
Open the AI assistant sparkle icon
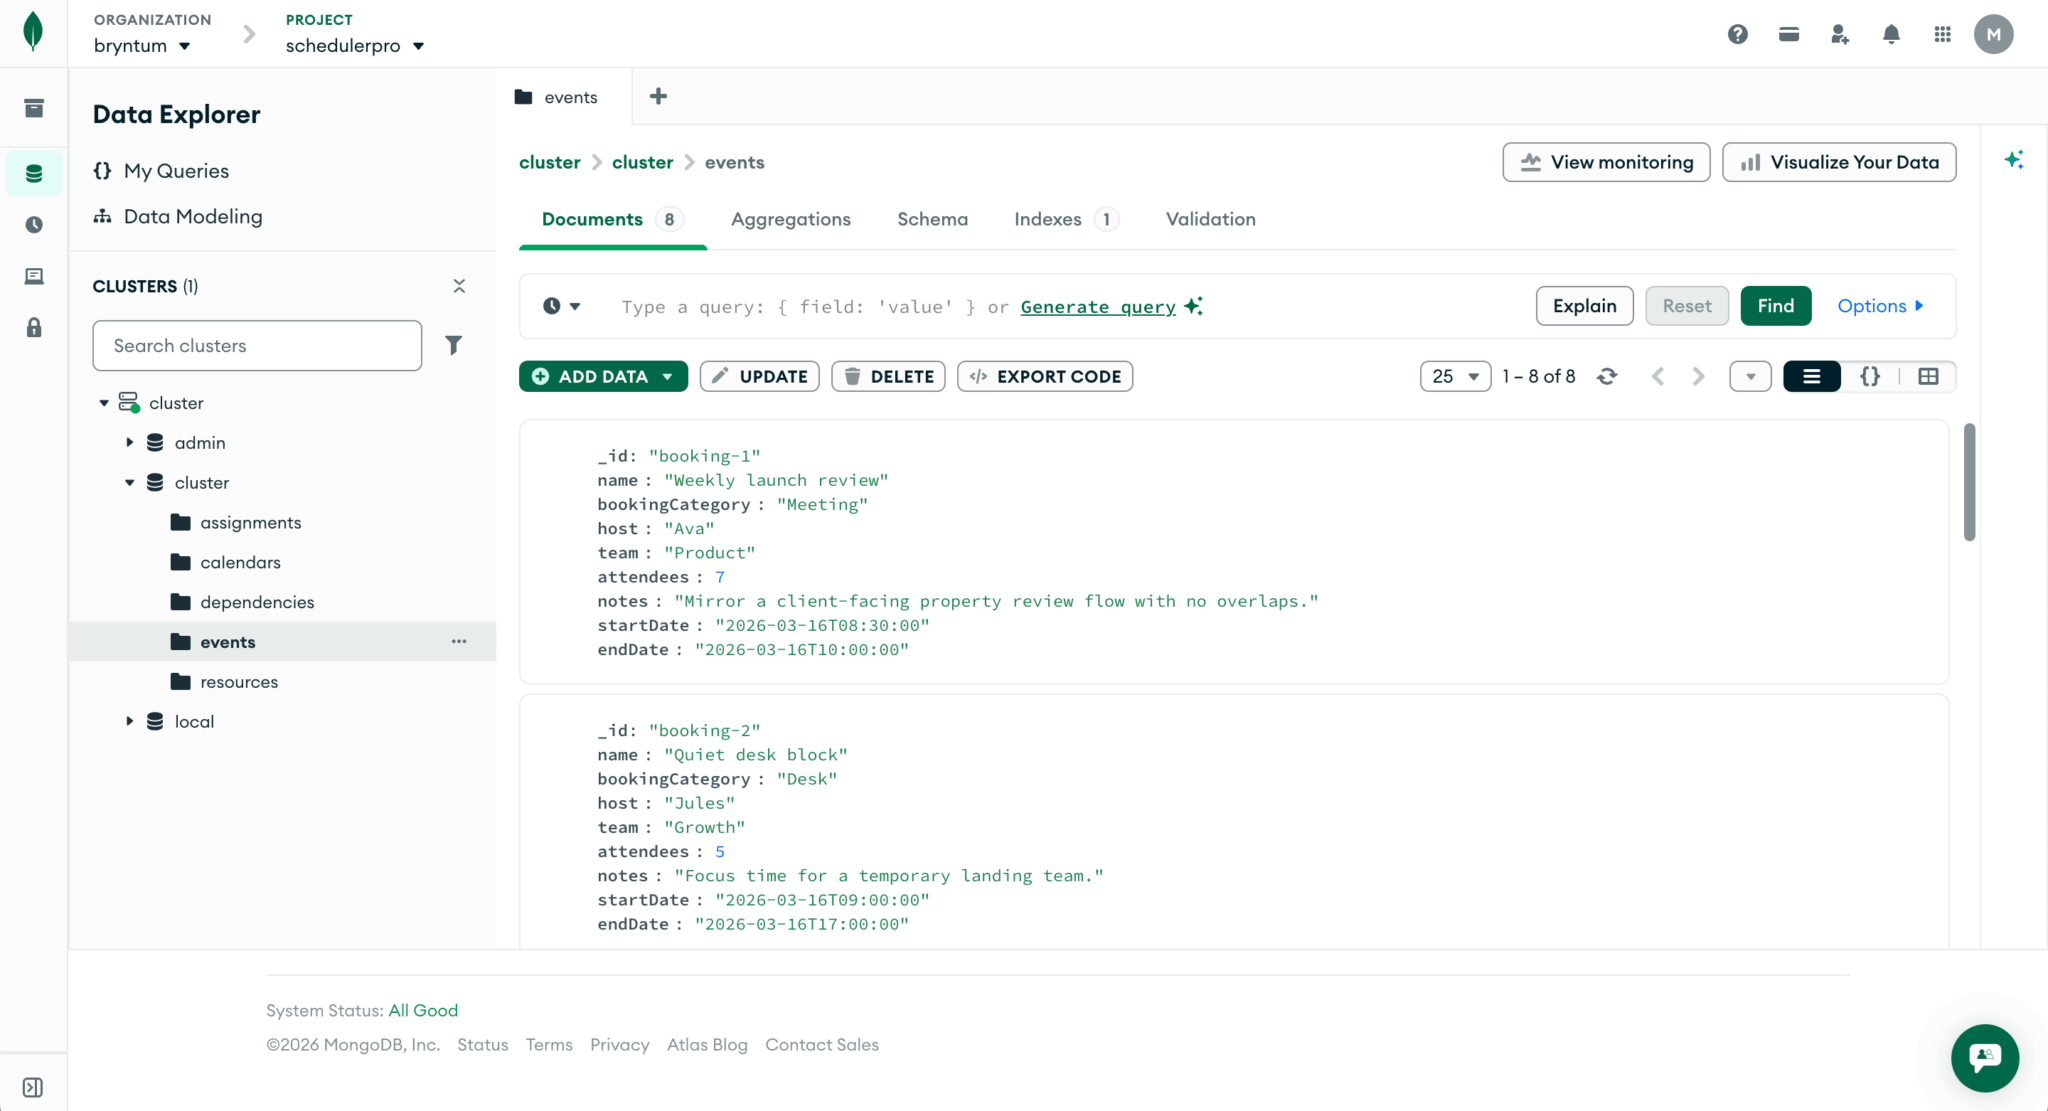[2013, 160]
